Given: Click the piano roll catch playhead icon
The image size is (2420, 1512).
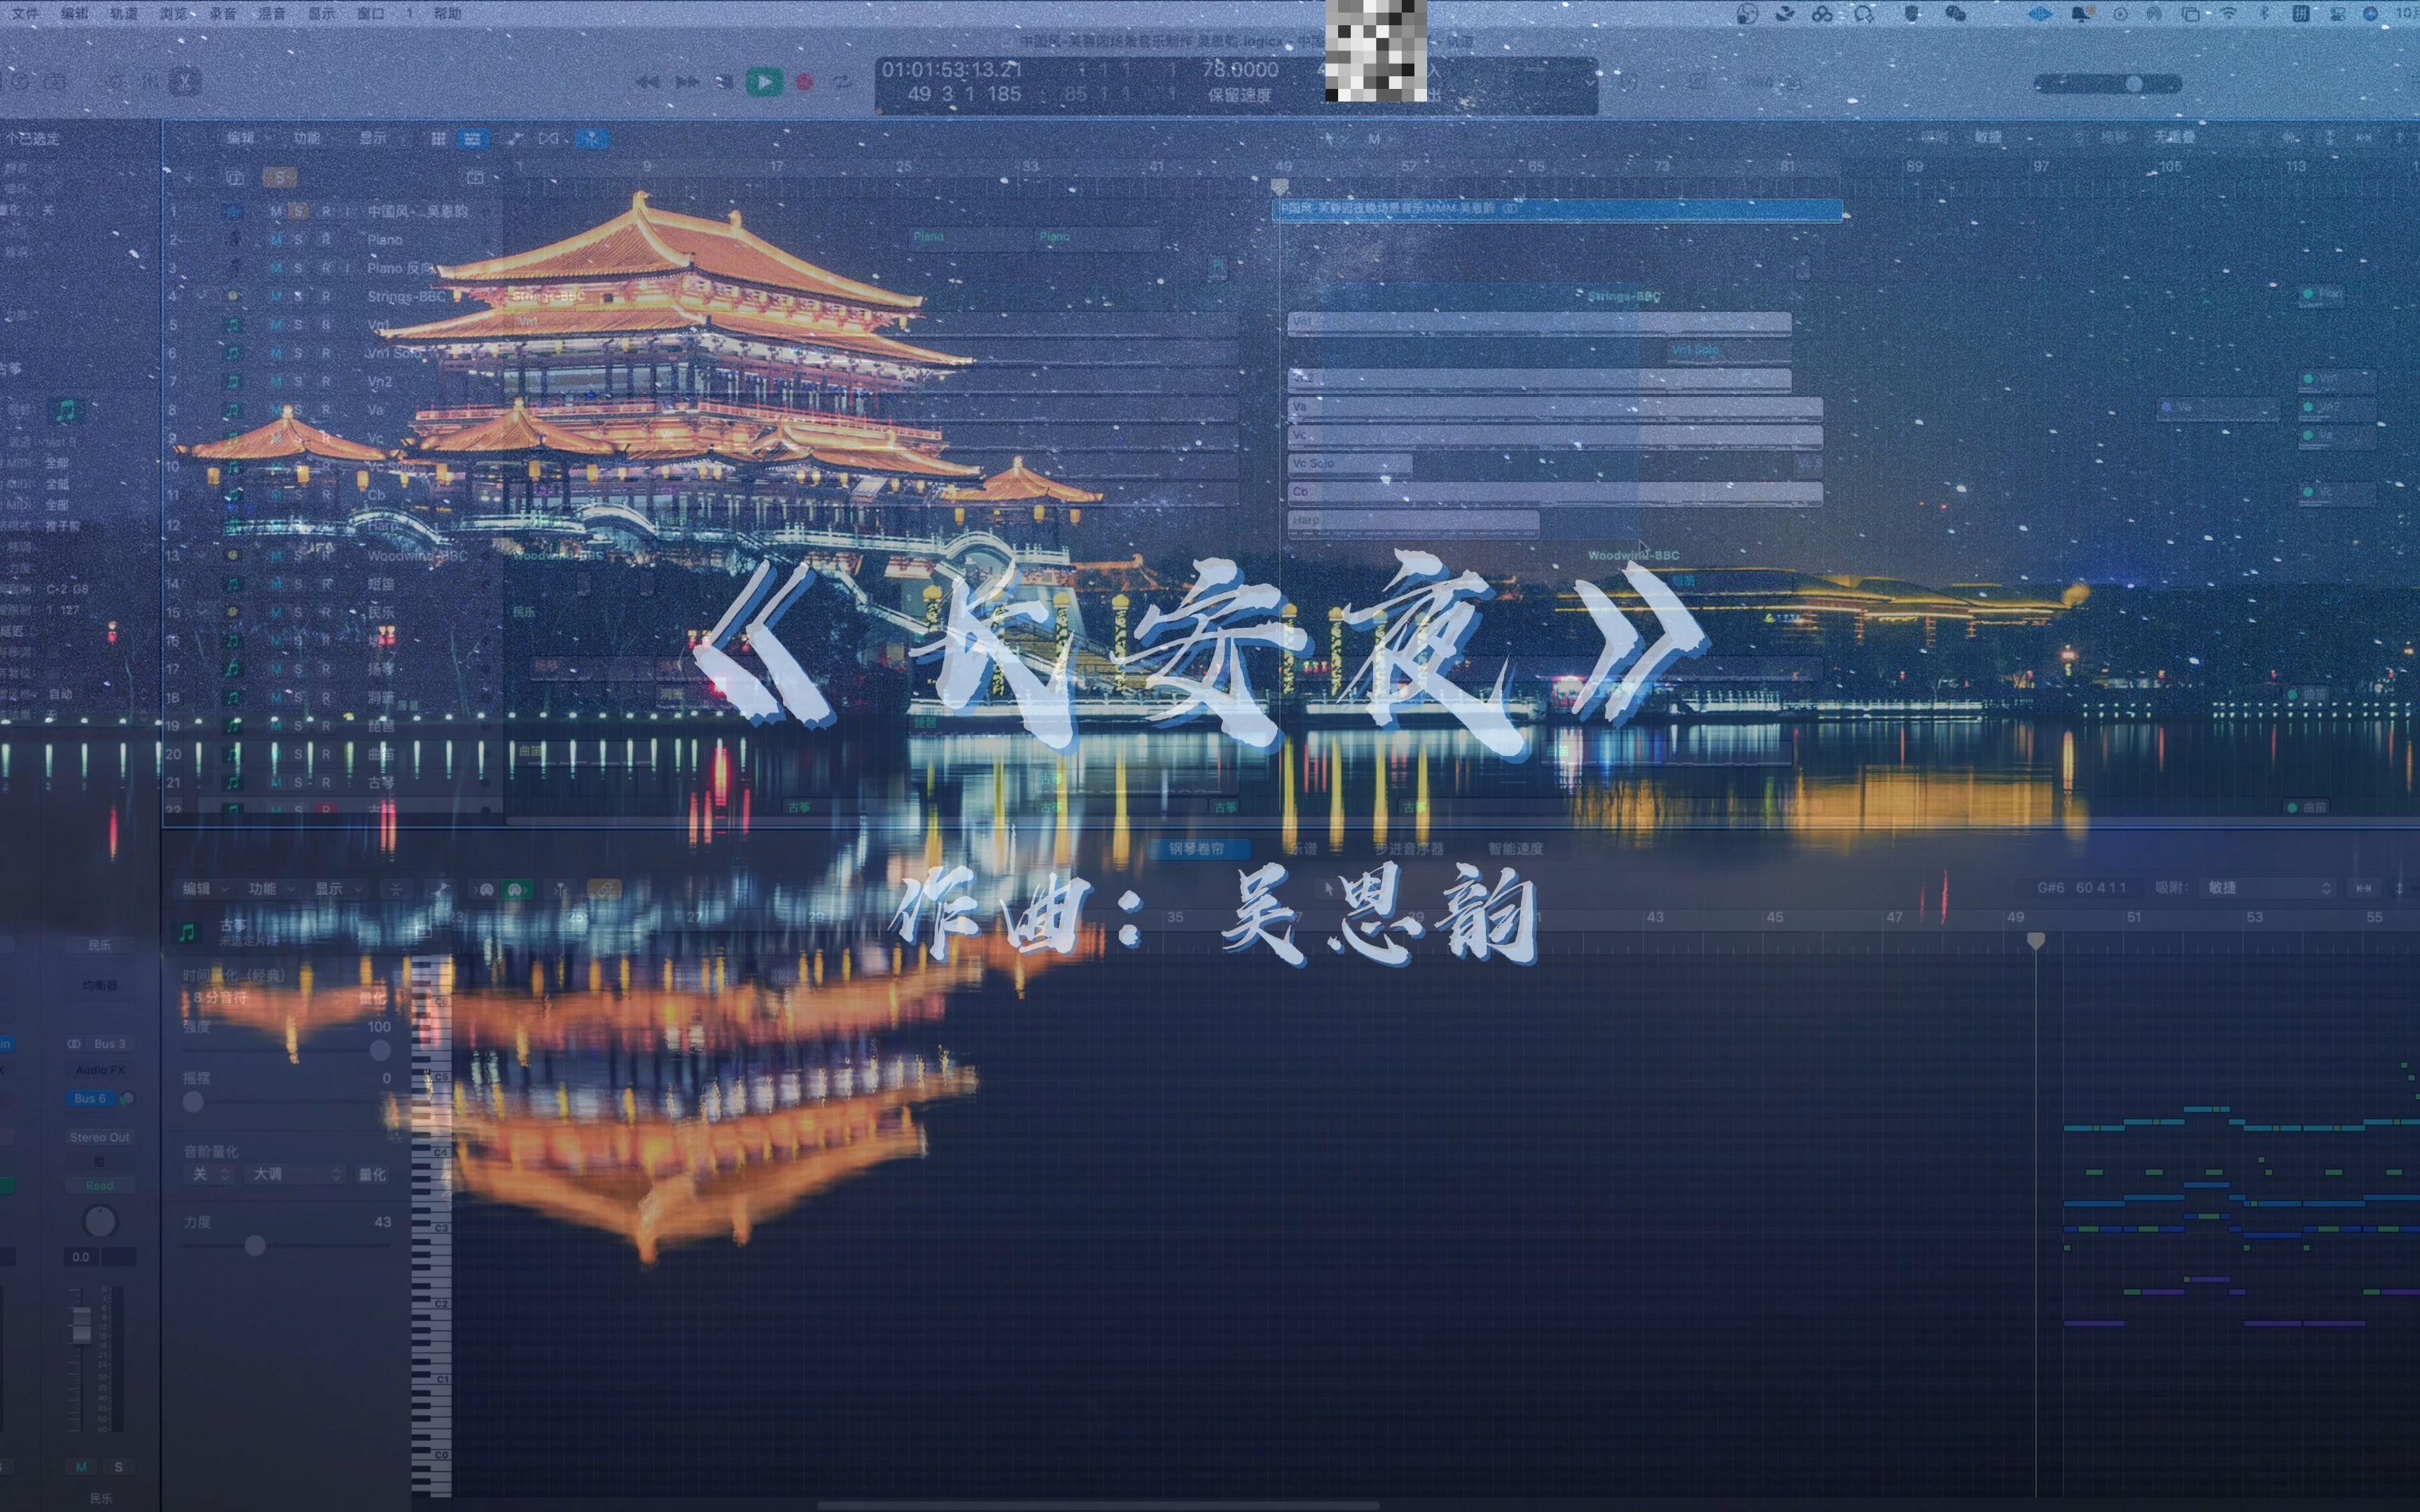Looking at the screenshot, I should [560, 889].
